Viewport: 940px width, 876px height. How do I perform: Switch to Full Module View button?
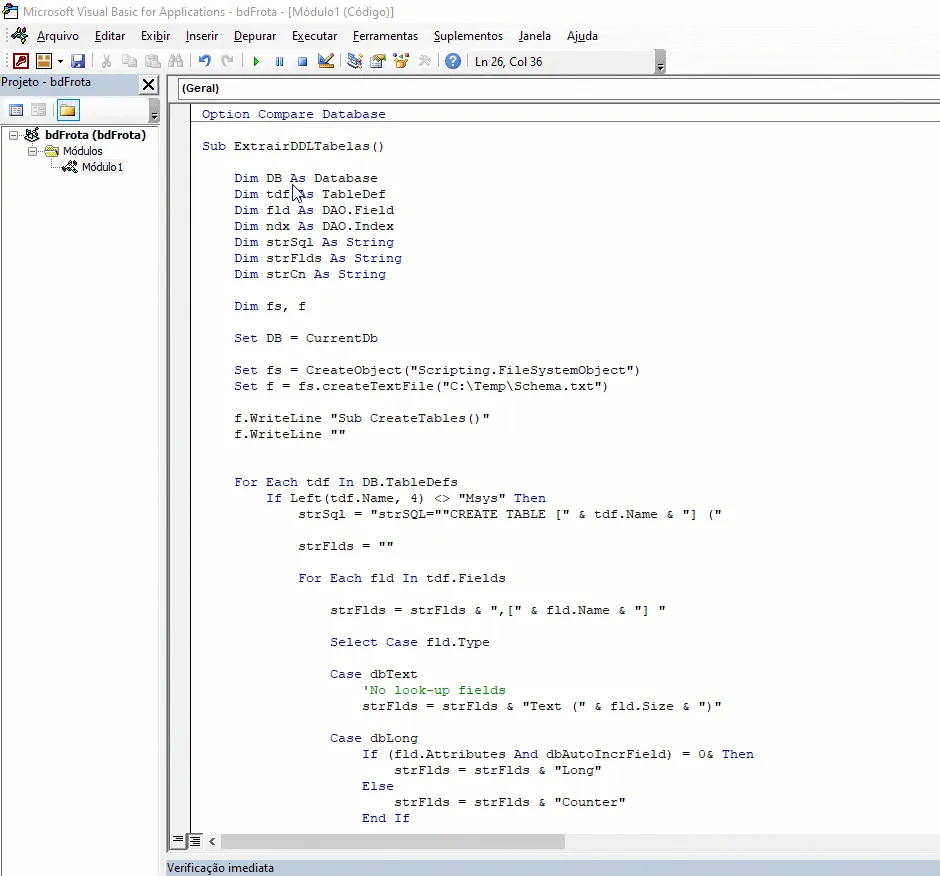click(195, 841)
